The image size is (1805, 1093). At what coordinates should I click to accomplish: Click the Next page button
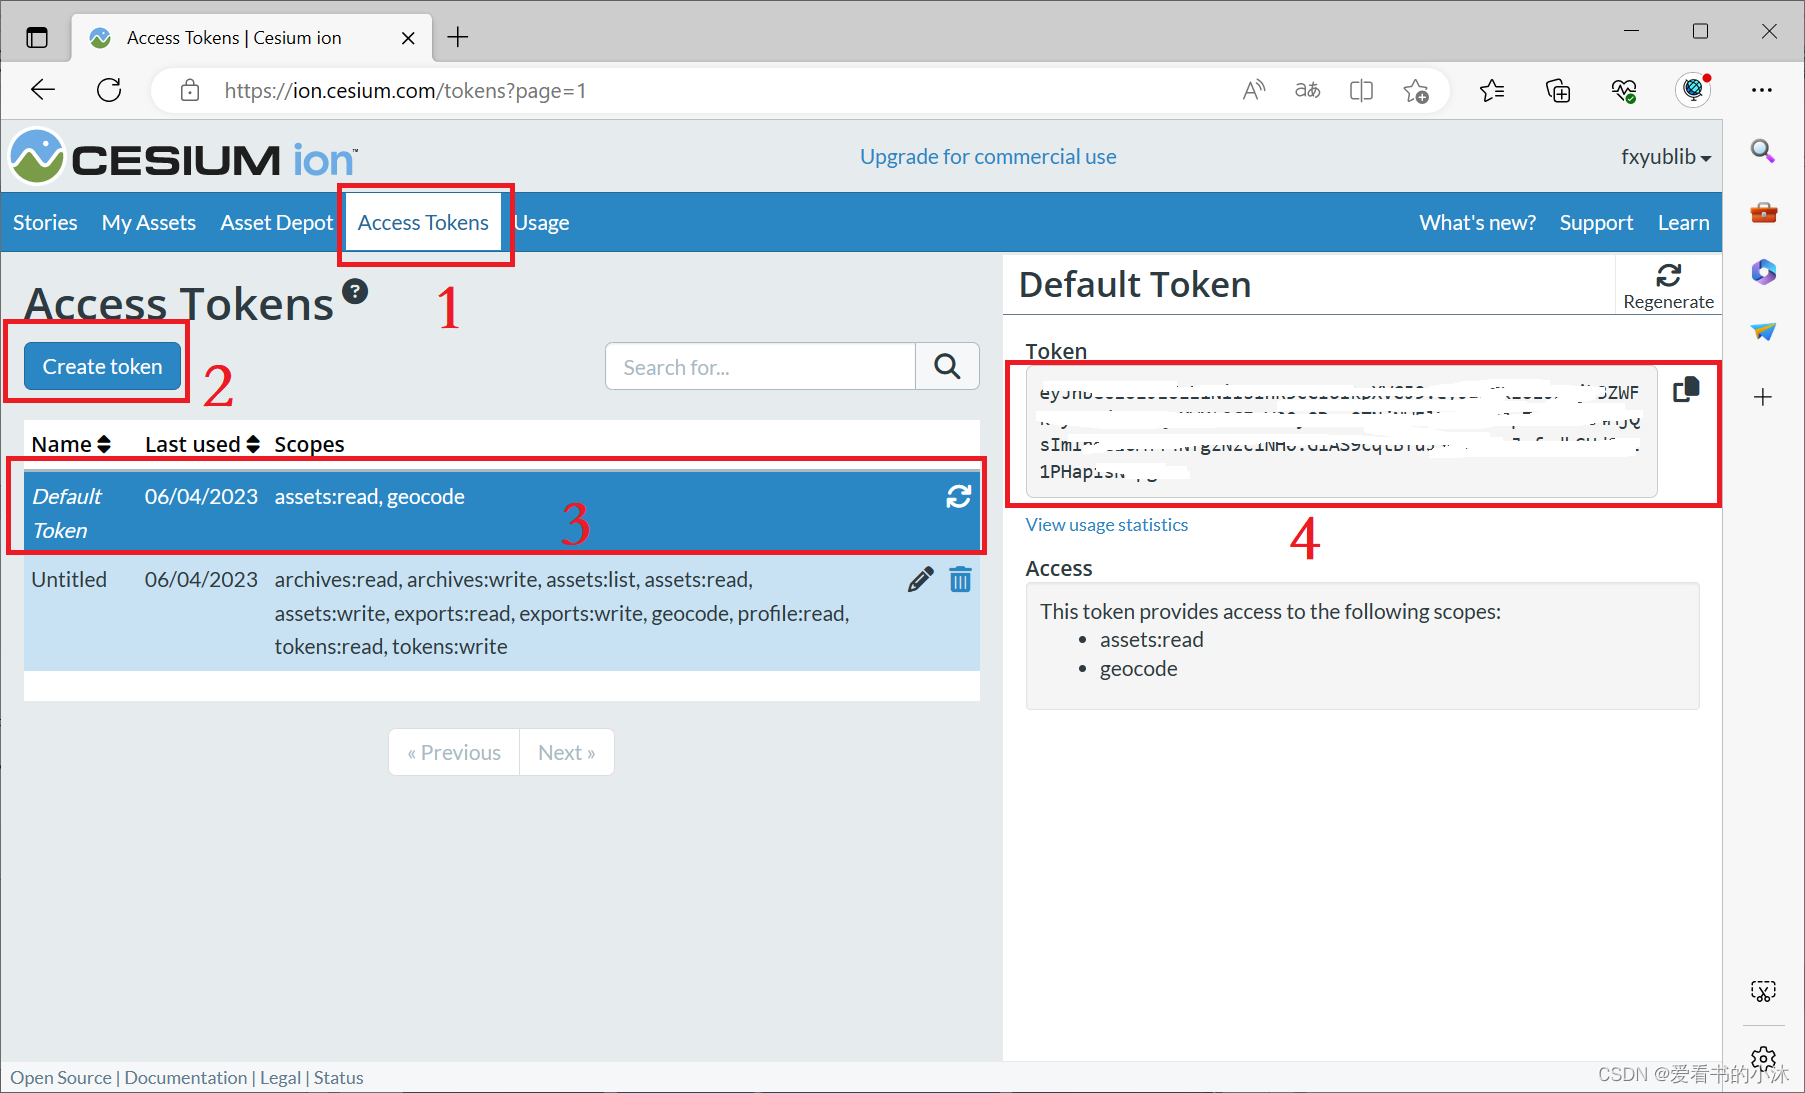(567, 752)
